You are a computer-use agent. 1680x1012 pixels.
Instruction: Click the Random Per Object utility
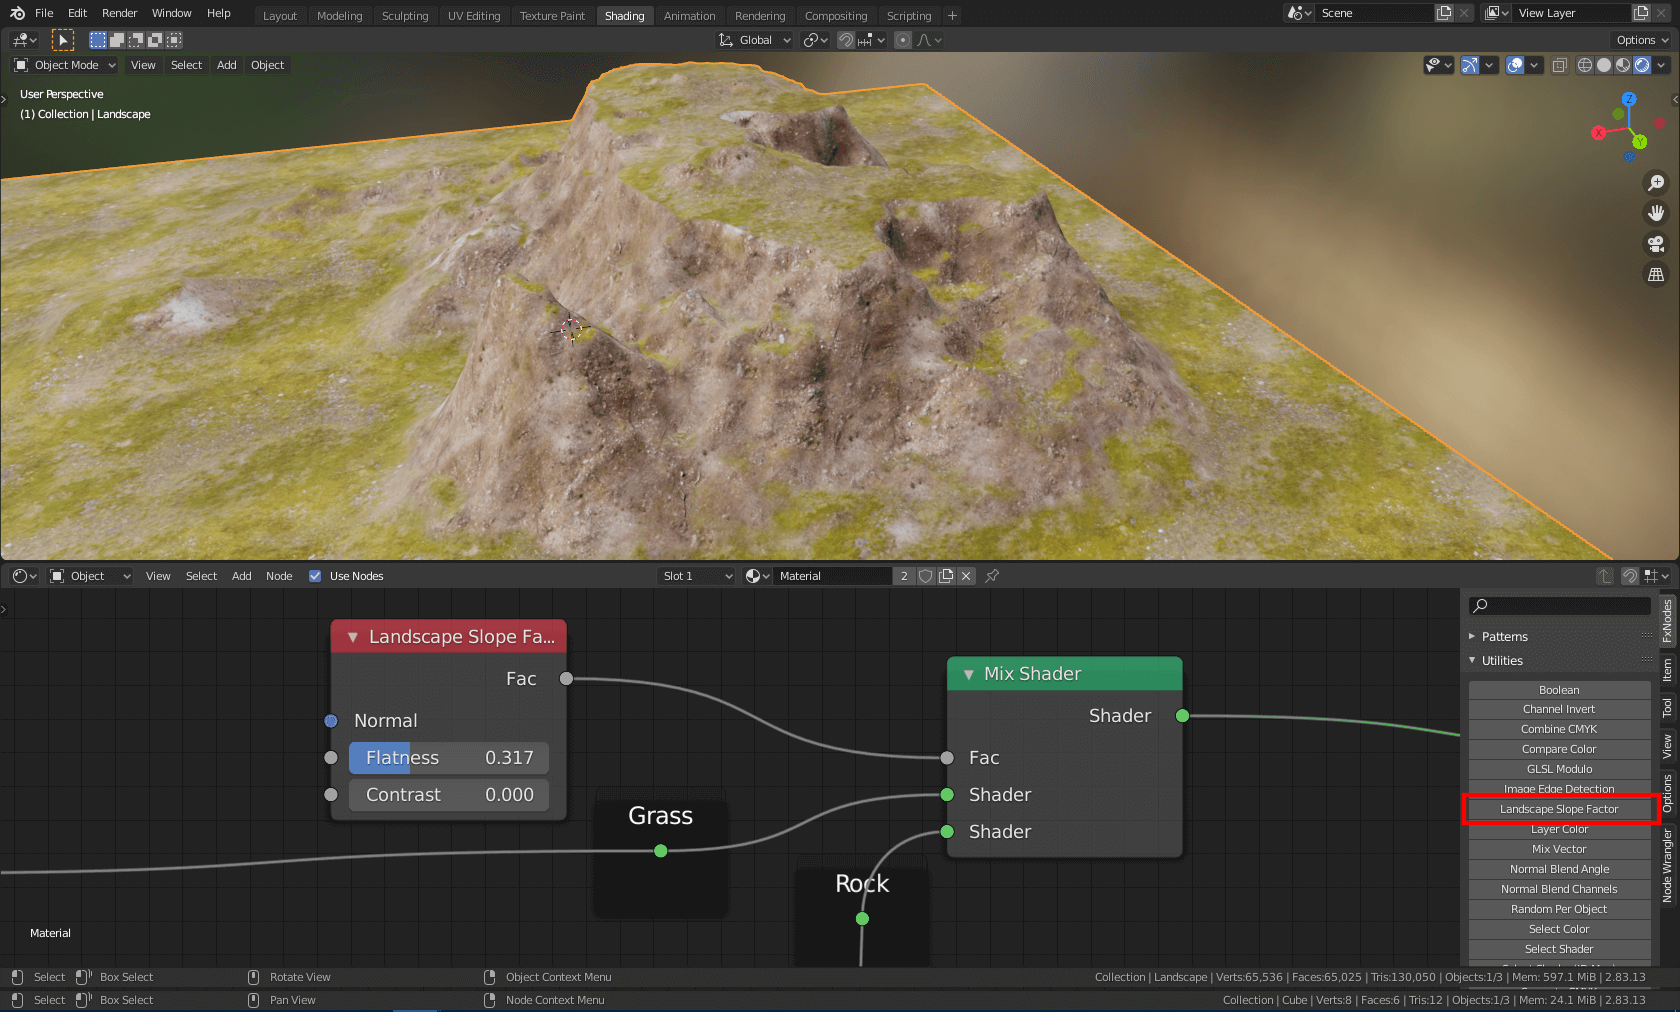[x=1558, y=909]
